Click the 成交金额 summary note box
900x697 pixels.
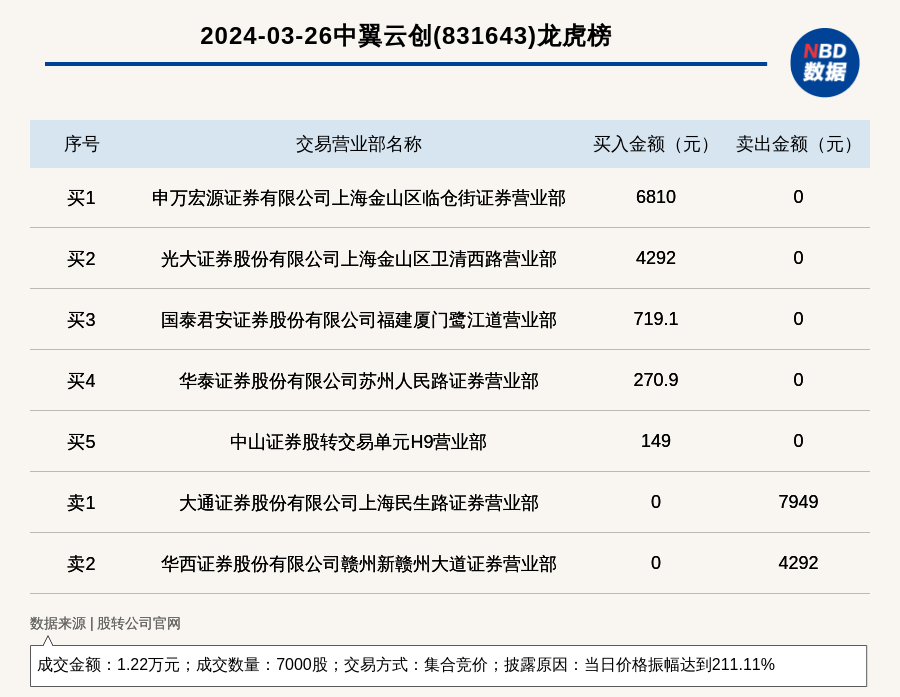[x=448, y=665]
